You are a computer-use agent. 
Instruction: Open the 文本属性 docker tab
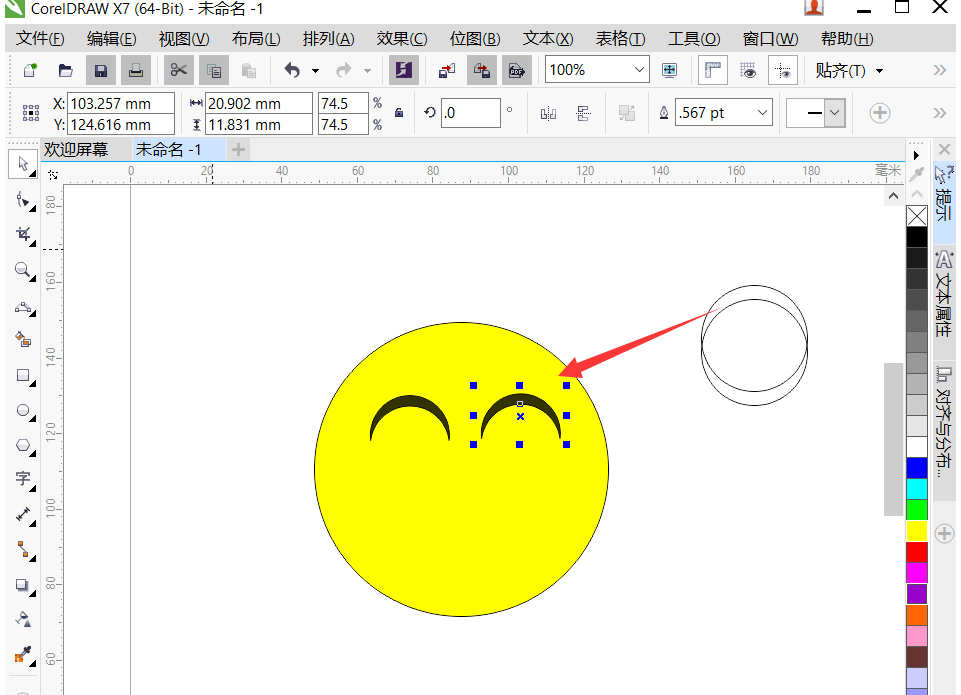tap(944, 293)
